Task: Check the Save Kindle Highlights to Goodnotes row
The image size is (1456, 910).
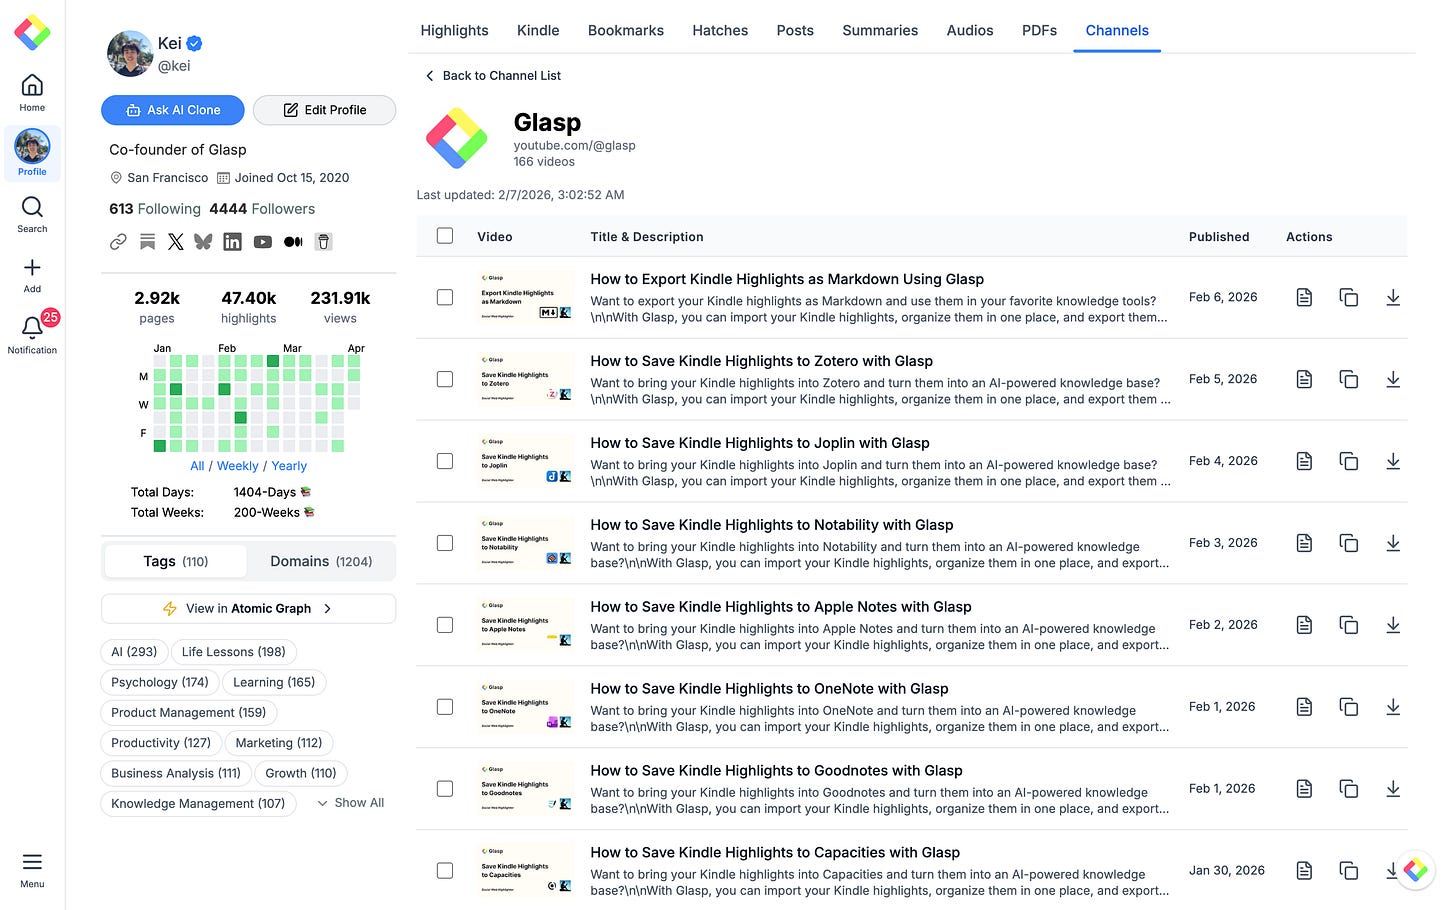Action: (445, 789)
